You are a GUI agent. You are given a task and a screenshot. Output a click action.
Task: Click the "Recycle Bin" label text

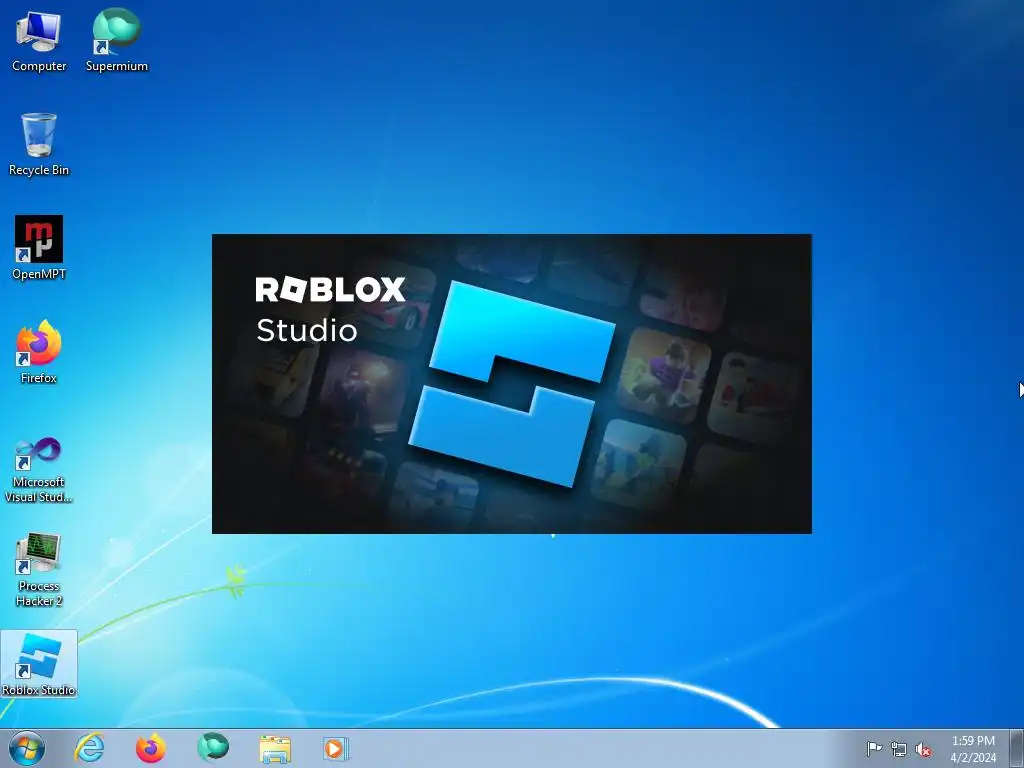tap(39, 170)
